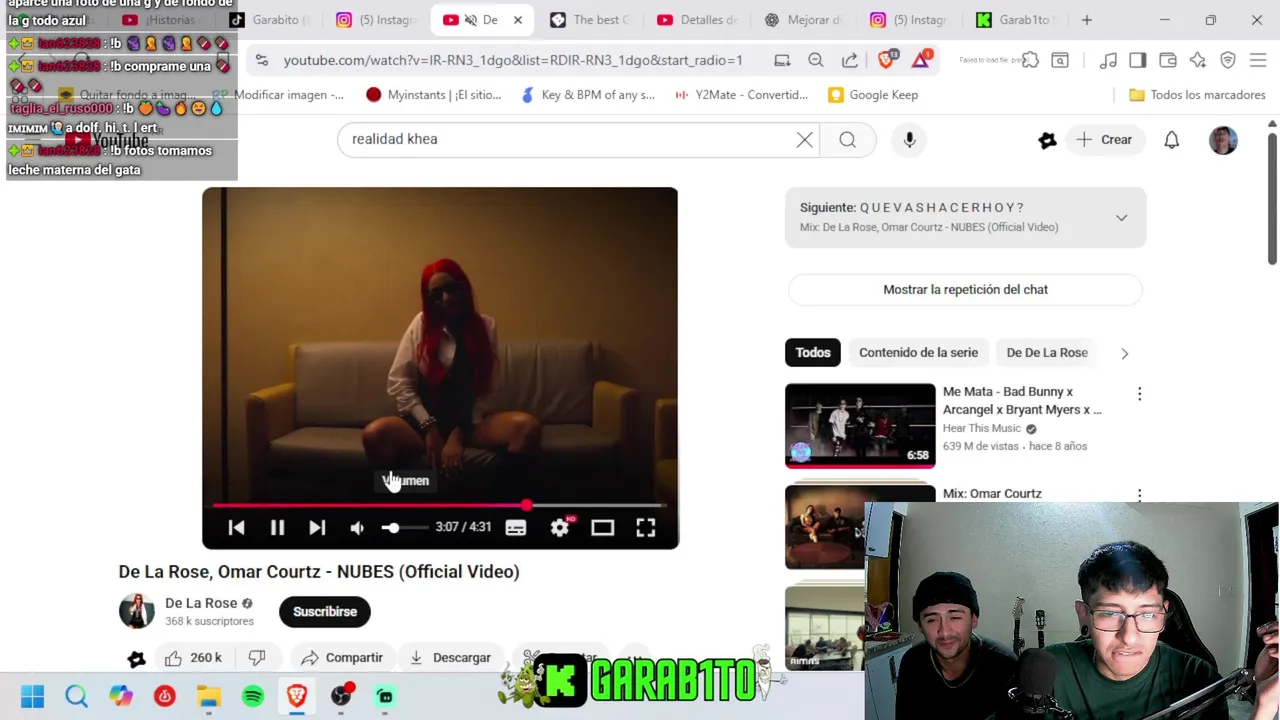Switch to The best C browser tab
The height and width of the screenshot is (720, 1280).
pyautogui.click(x=590, y=20)
